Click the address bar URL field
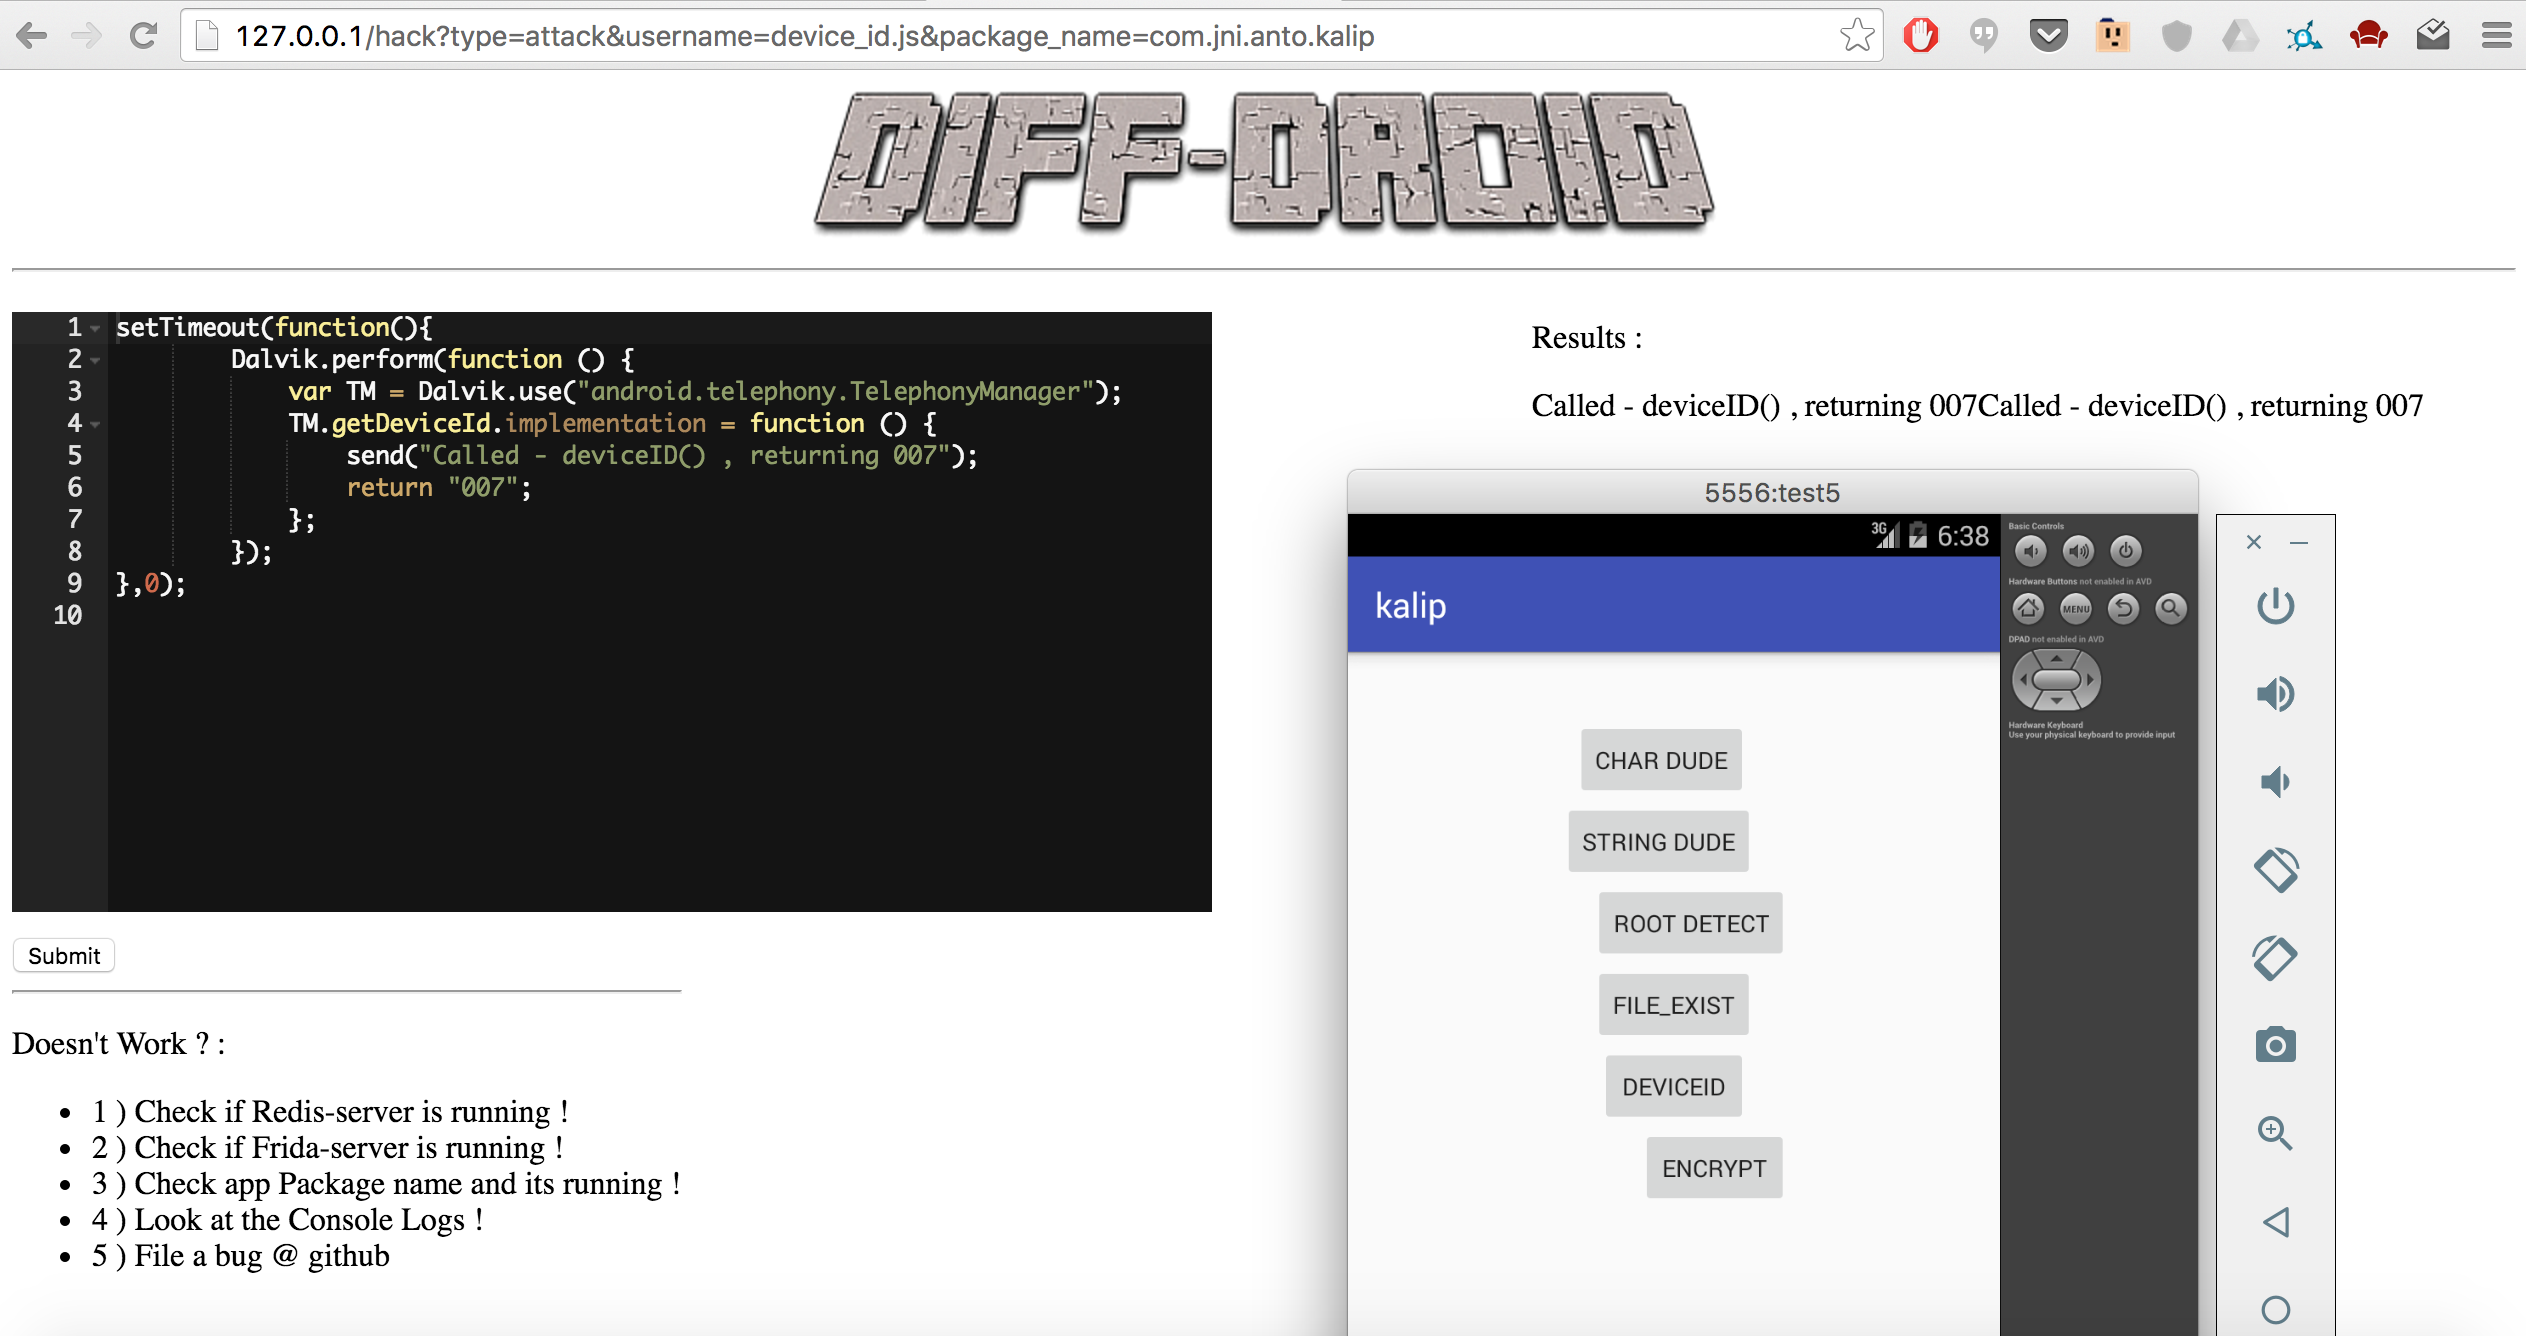Image resolution: width=2526 pixels, height=1336 pixels. tap(1000, 36)
